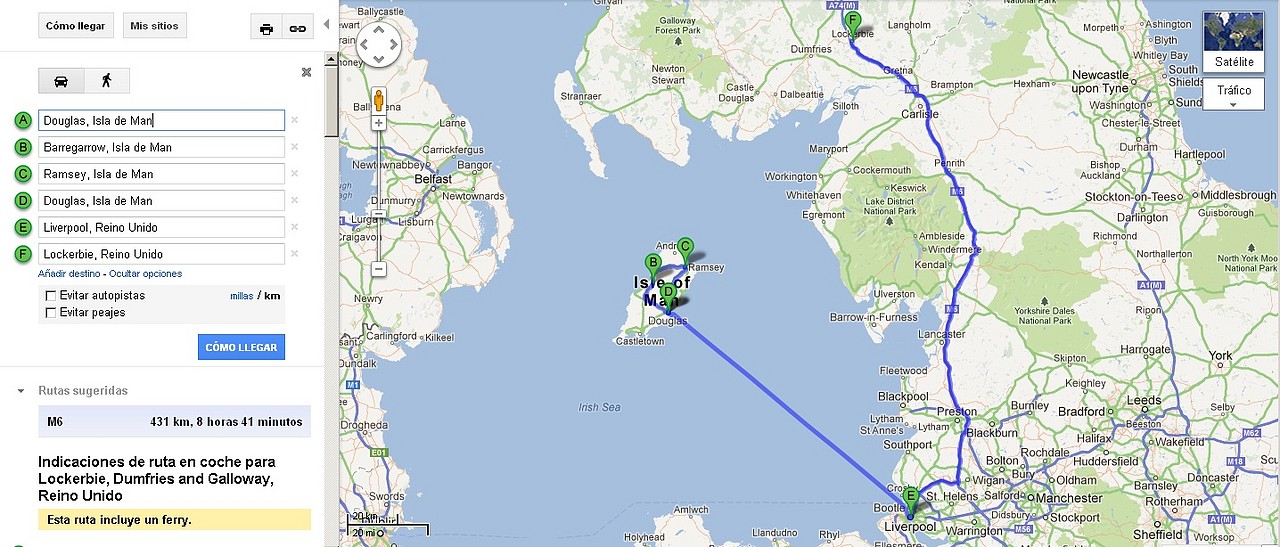This screenshot has width=1280, height=547.
Task: Collapse the left panel with arrow
Action: [326, 23]
